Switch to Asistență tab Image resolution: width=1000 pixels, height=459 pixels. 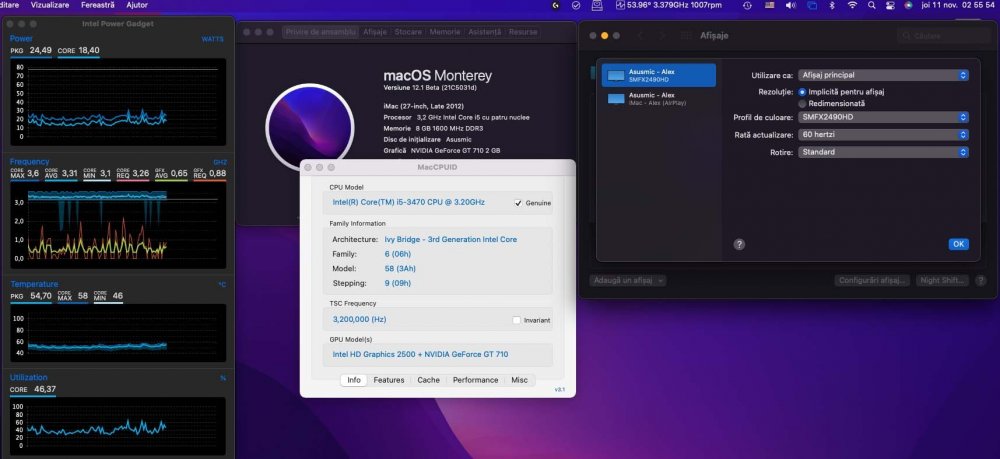(485, 32)
